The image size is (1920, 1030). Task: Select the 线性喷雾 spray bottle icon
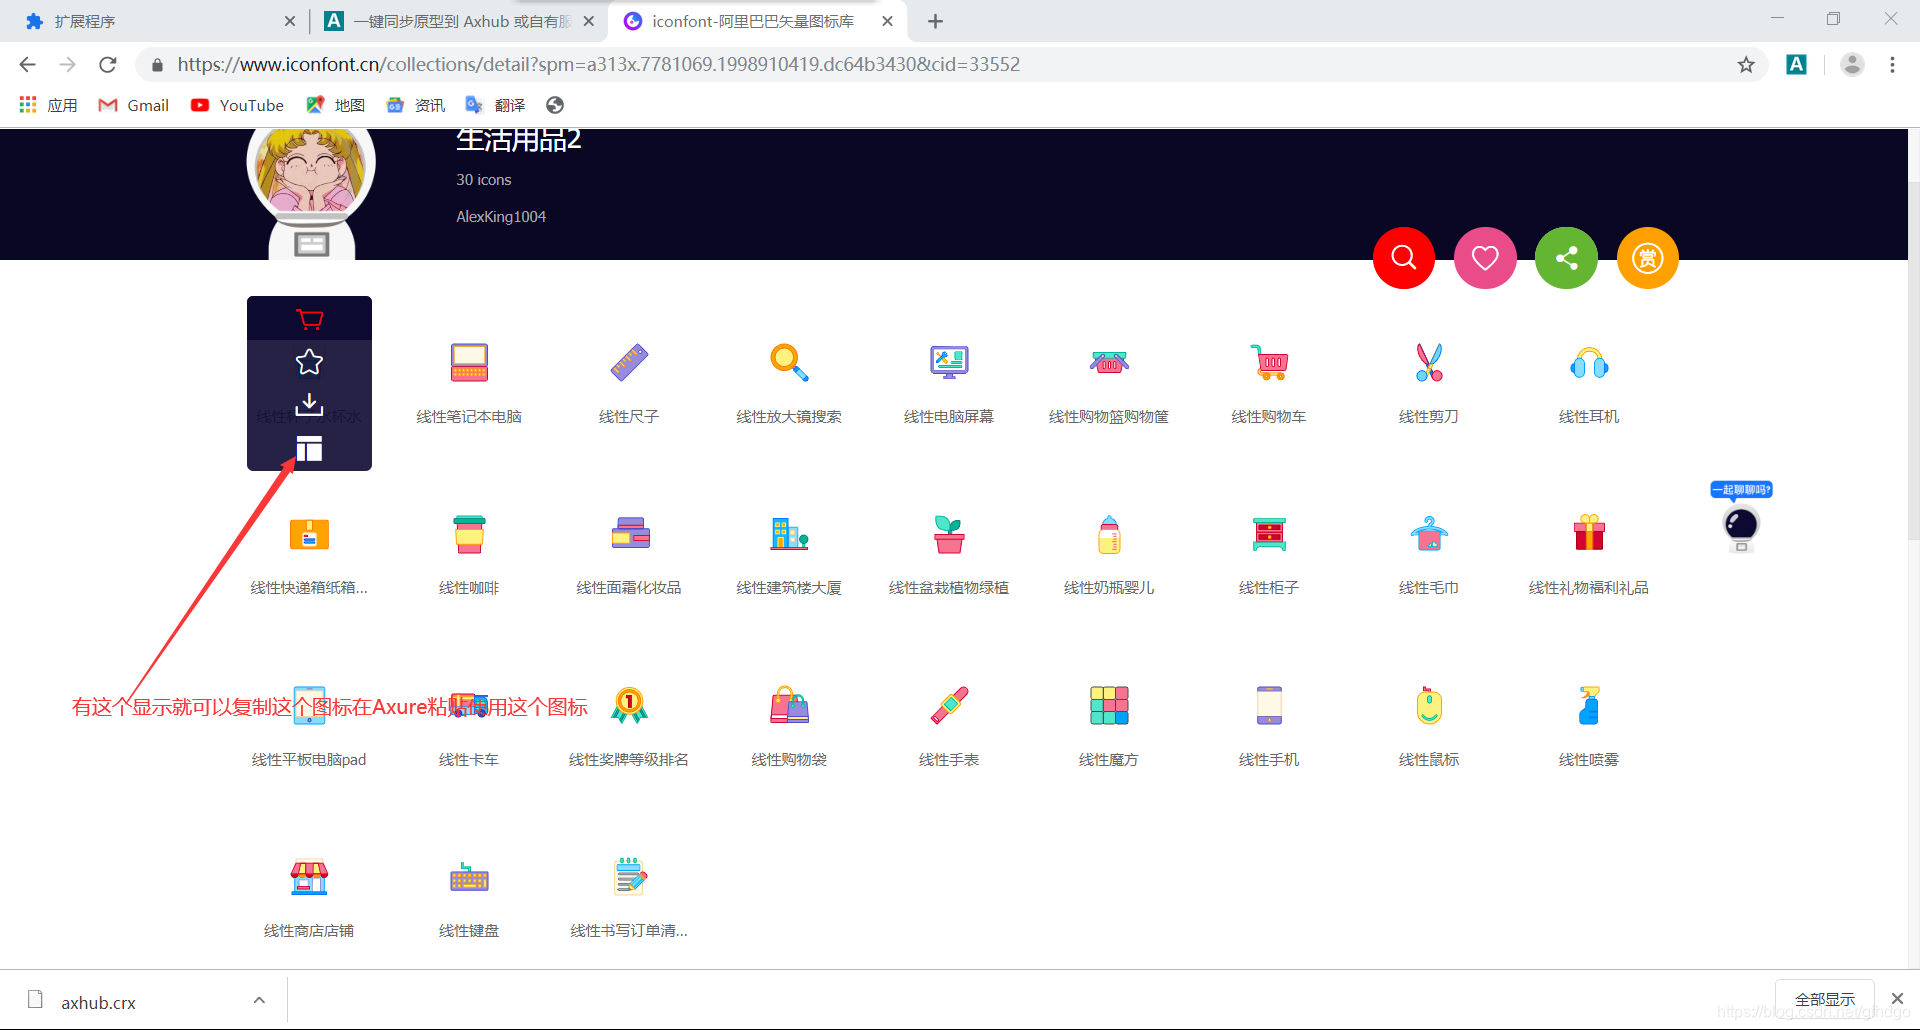tap(1589, 705)
